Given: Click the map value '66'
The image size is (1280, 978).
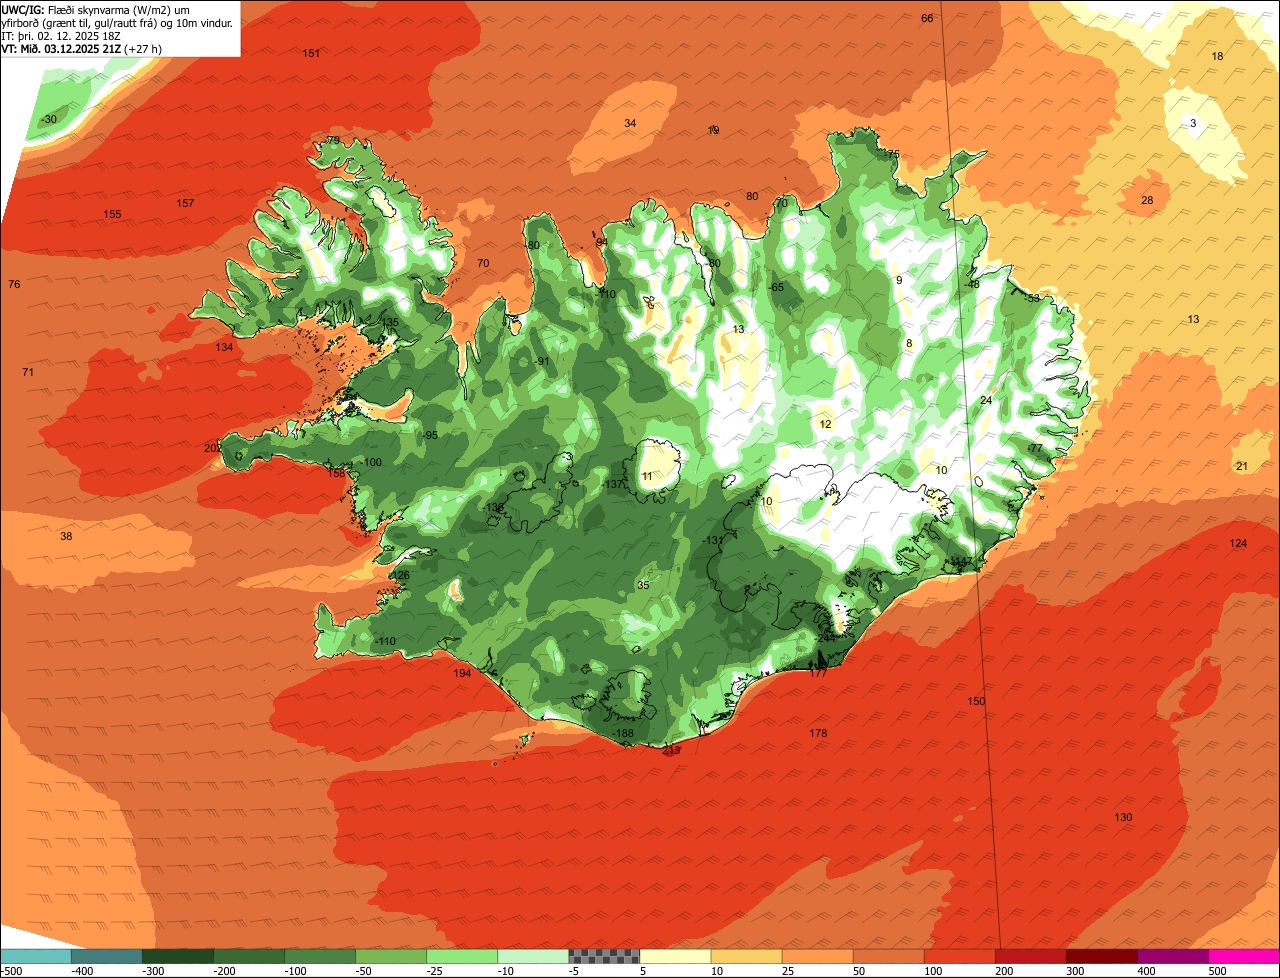Looking at the screenshot, I should point(927,18).
